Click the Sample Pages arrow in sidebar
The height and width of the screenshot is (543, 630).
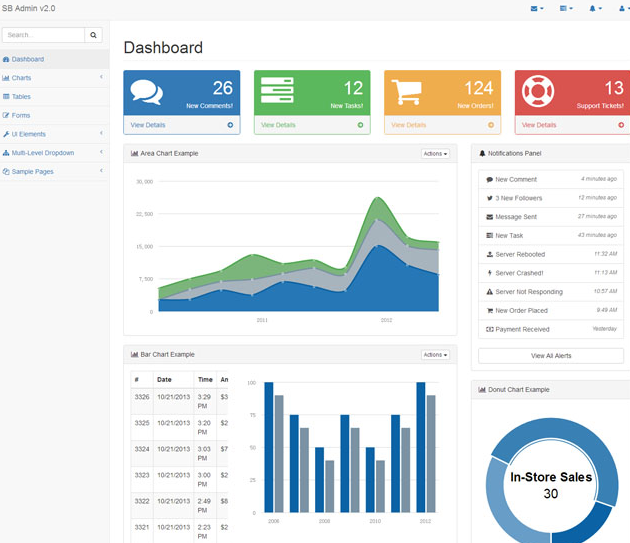coord(101,170)
